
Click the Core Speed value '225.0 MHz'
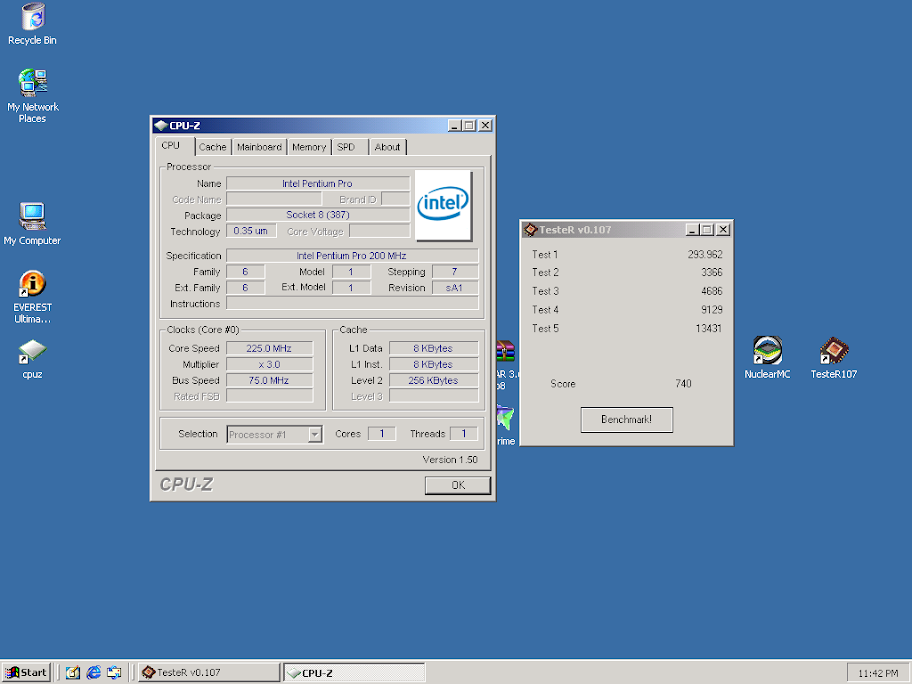tap(269, 348)
